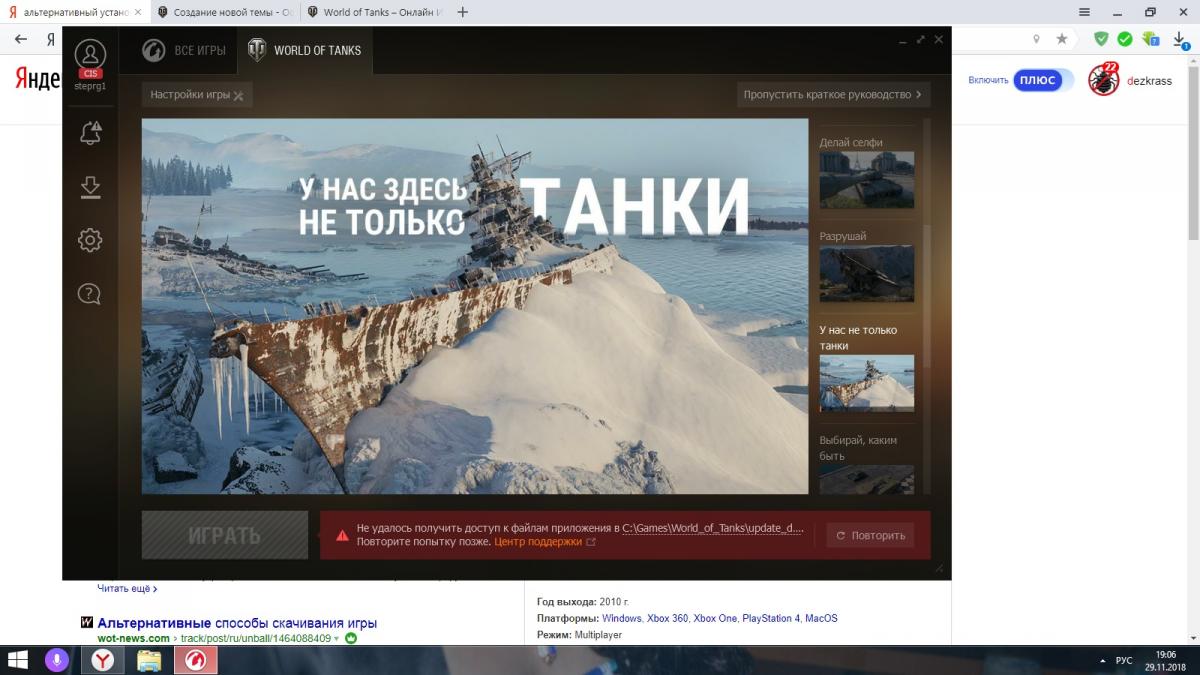Click the Повторить retry button

tap(870, 535)
